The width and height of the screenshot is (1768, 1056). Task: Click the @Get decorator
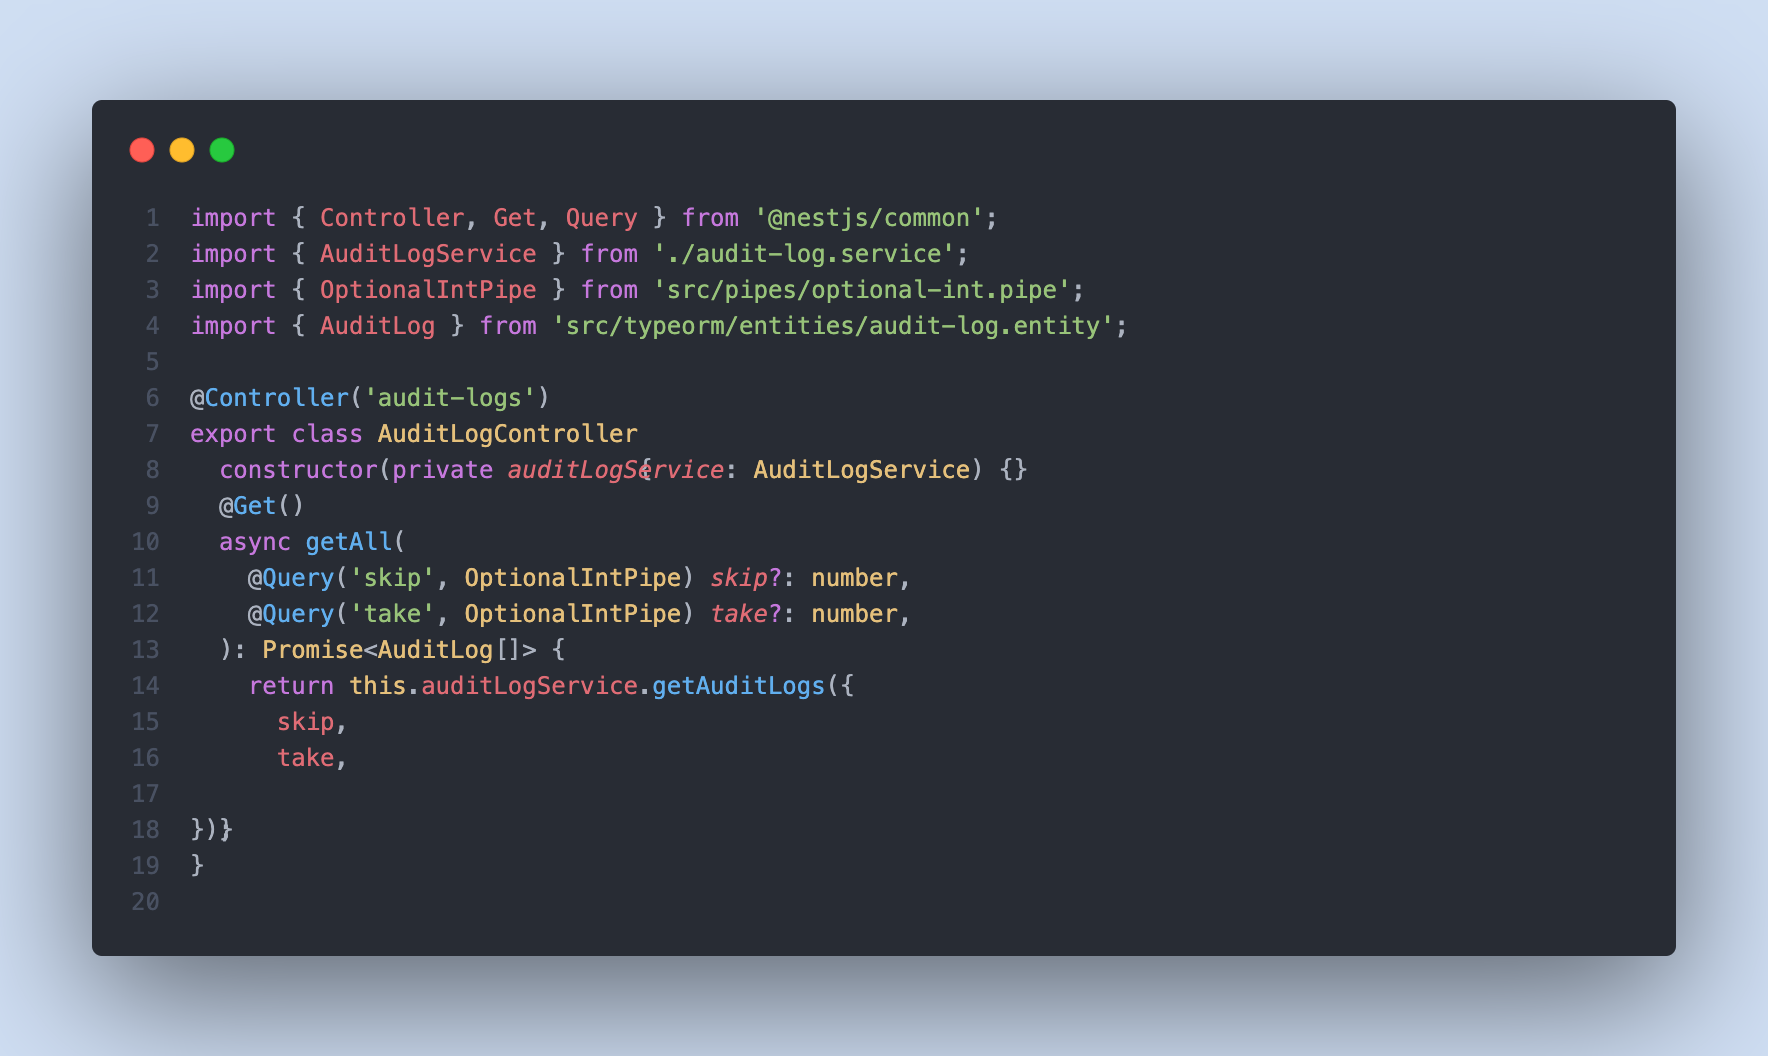[247, 506]
